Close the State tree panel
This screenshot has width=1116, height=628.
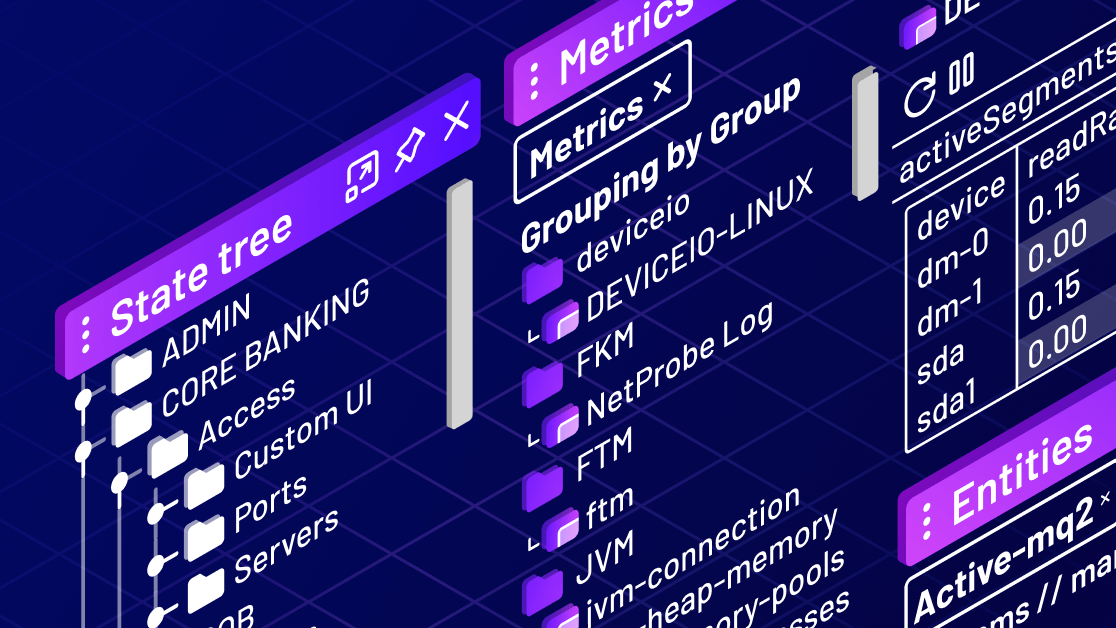pyautogui.click(x=456, y=122)
